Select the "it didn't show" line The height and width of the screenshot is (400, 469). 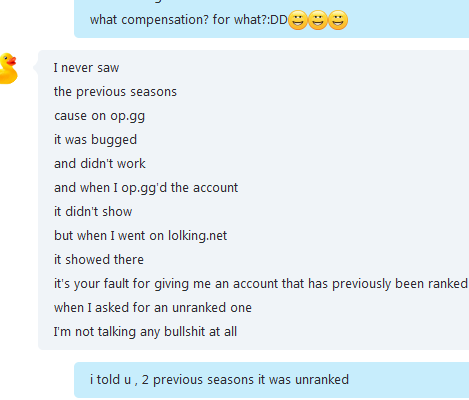pos(93,212)
